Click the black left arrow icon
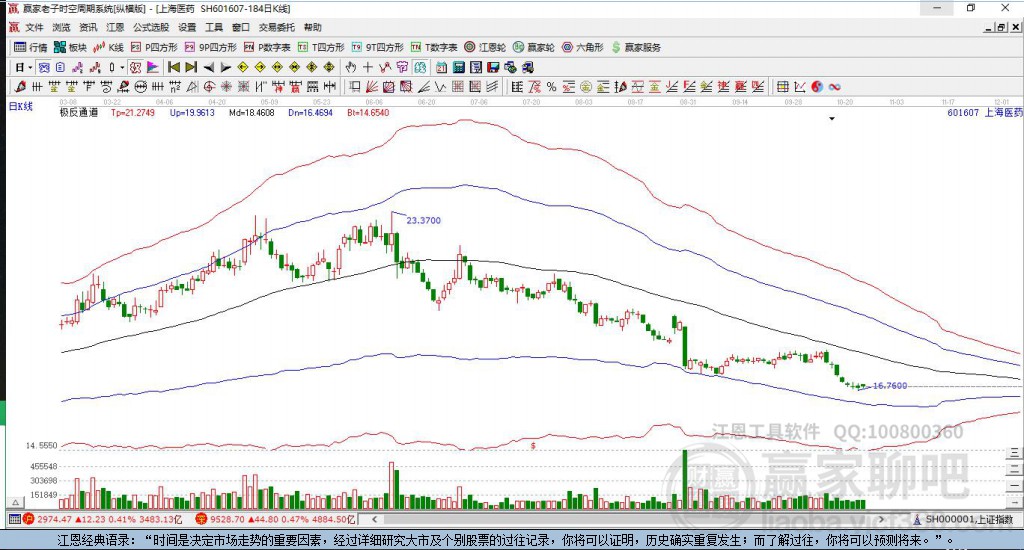This screenshot has width=1024, height=550. 208,67
